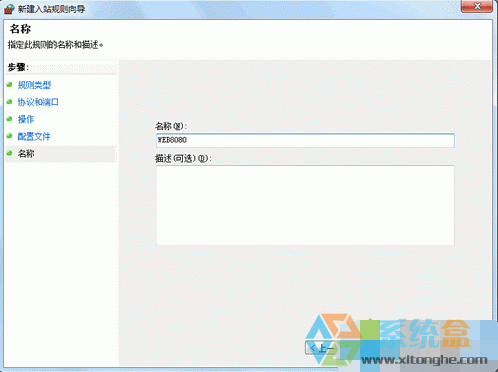Screen dimensions: 498x372
Task: Go to the 操作 step
Action: coord(26,119)
